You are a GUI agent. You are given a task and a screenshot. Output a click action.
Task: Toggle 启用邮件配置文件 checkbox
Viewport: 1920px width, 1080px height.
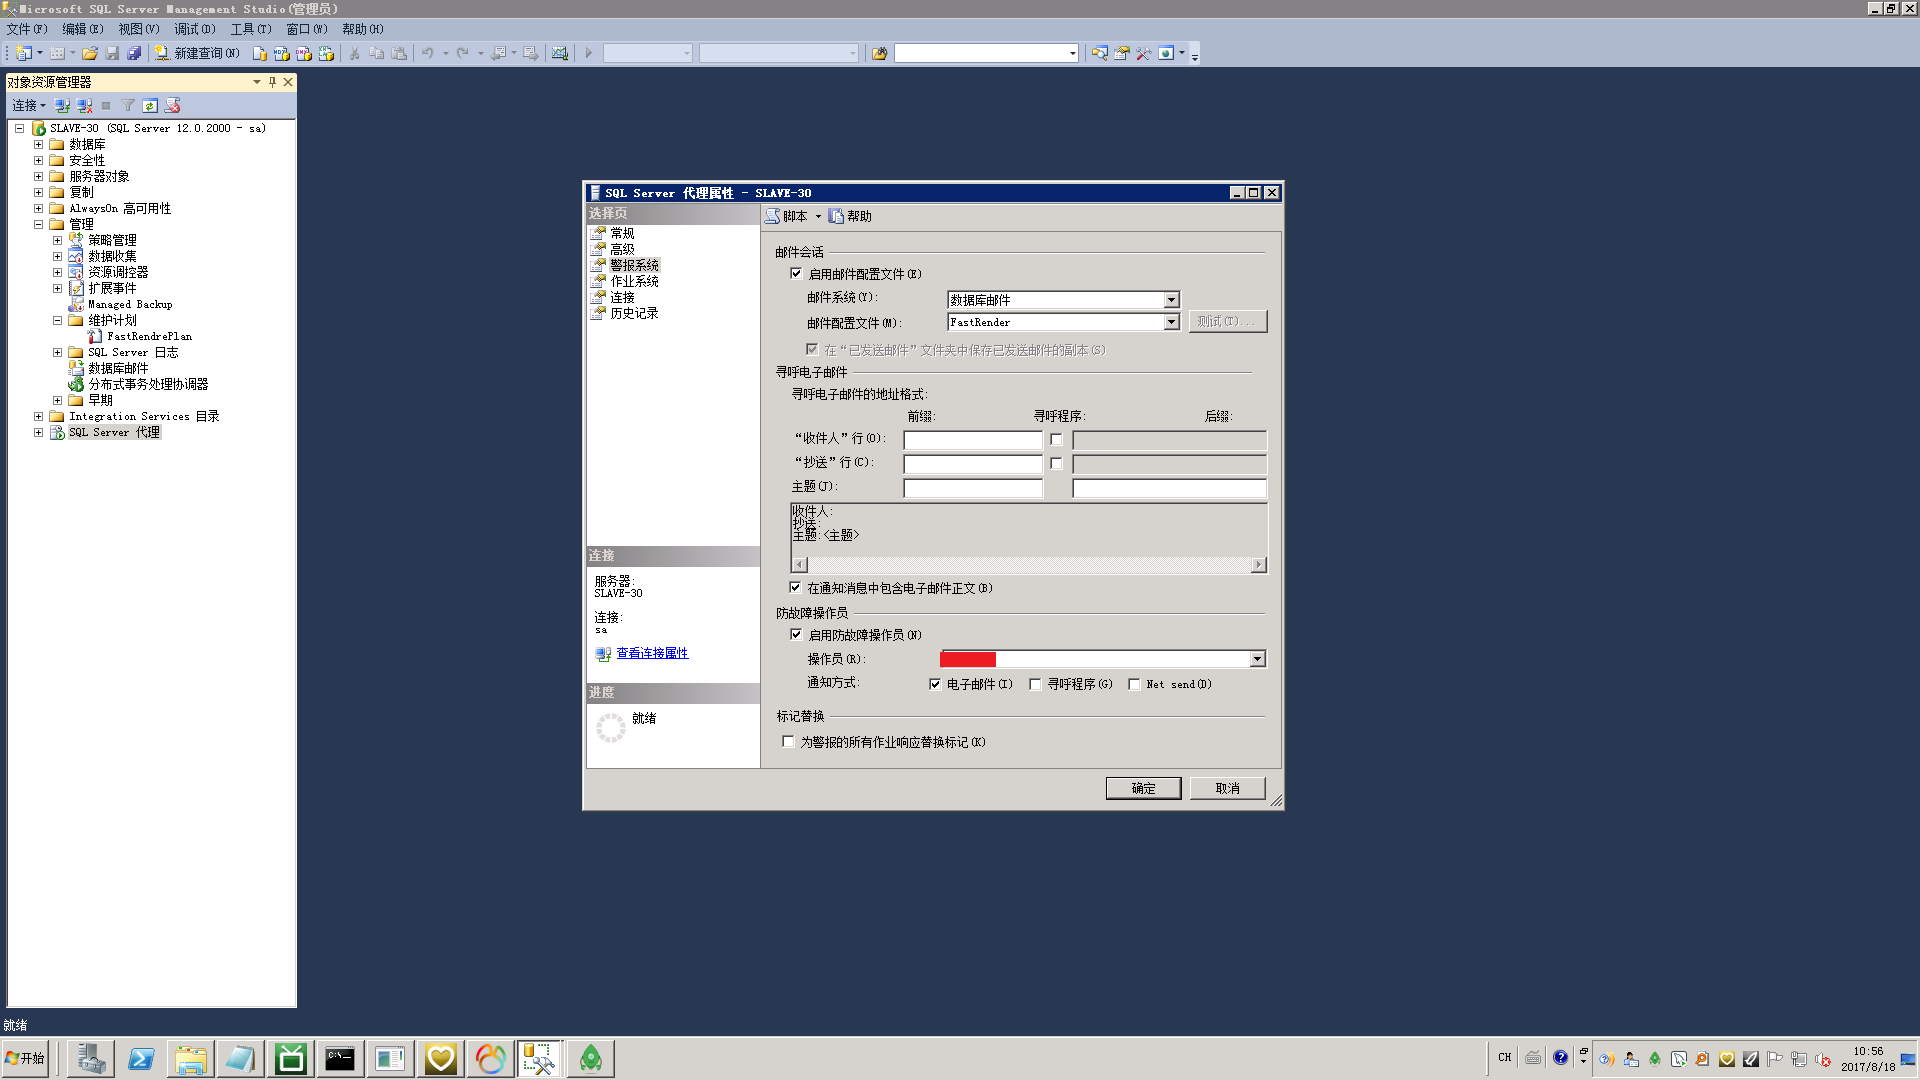(796, 273)
